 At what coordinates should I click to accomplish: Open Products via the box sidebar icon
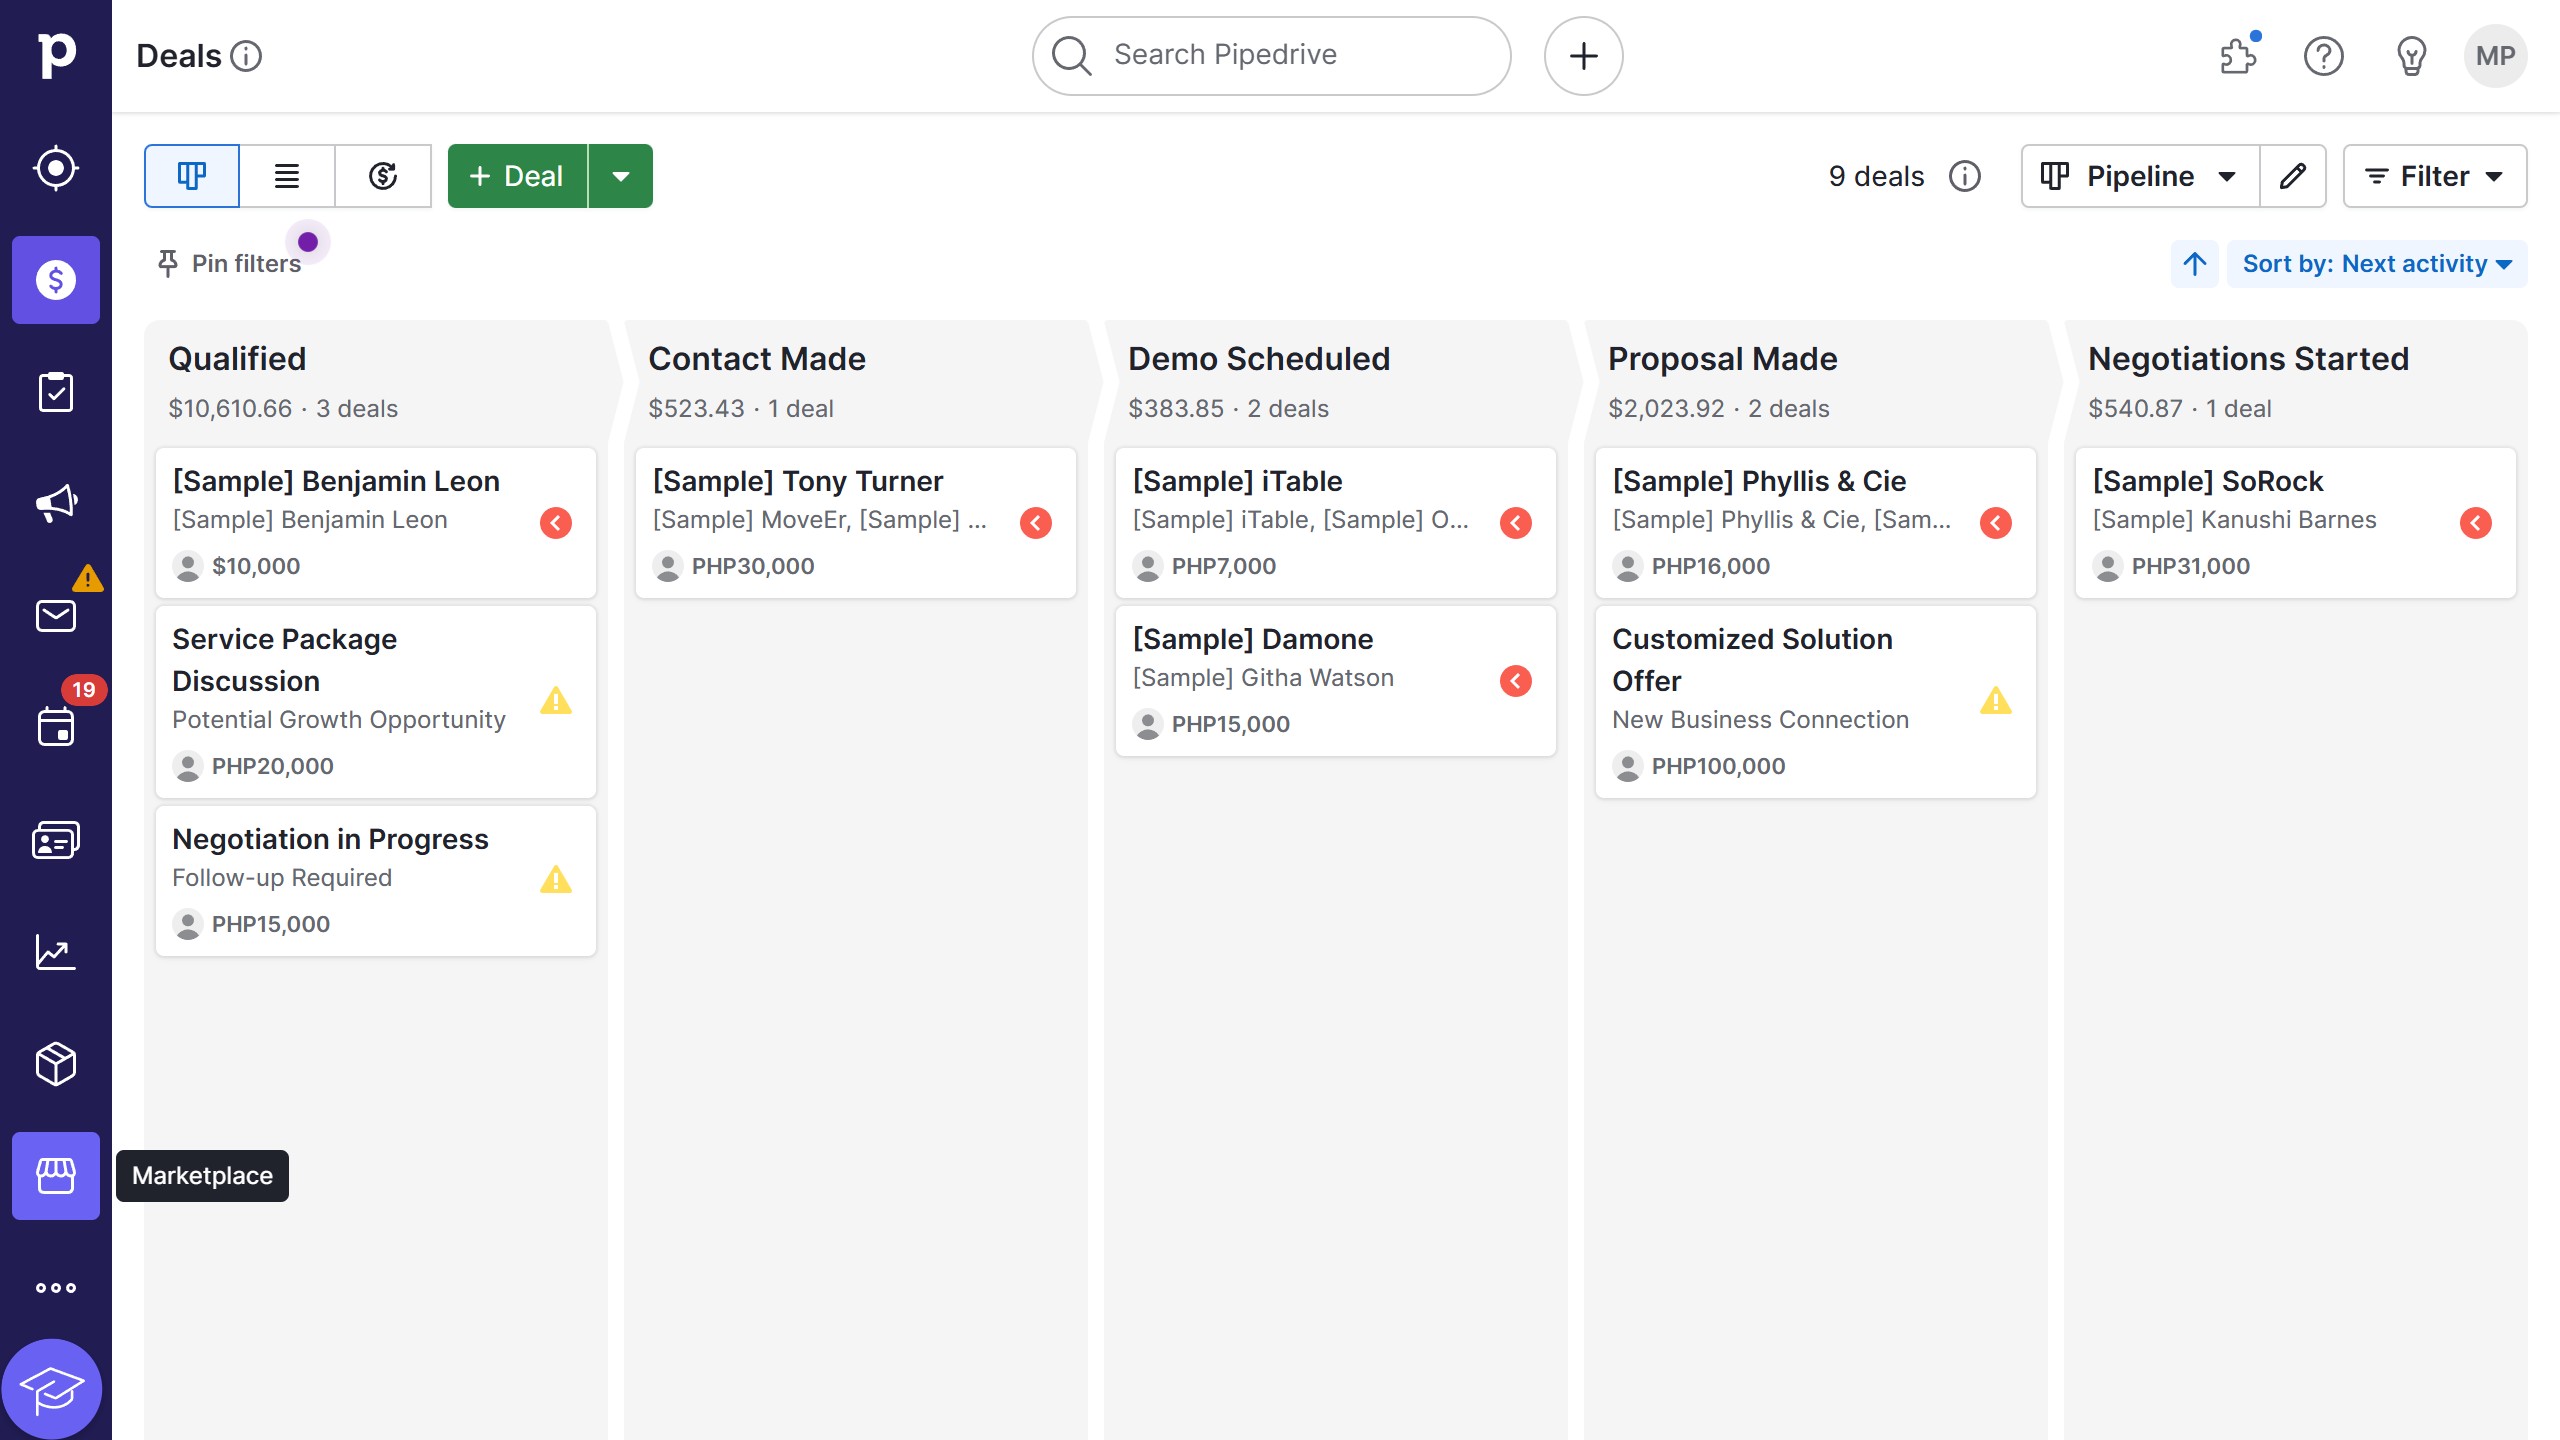[56, 1063]
